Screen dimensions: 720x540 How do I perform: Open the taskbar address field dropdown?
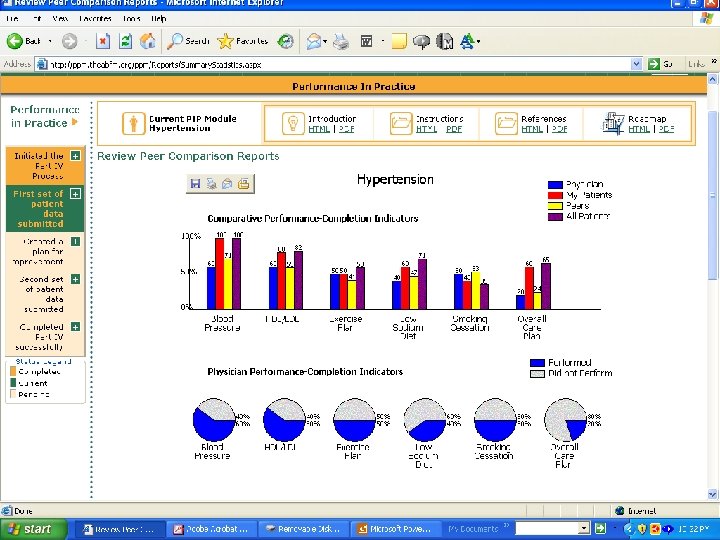(583, 529)
